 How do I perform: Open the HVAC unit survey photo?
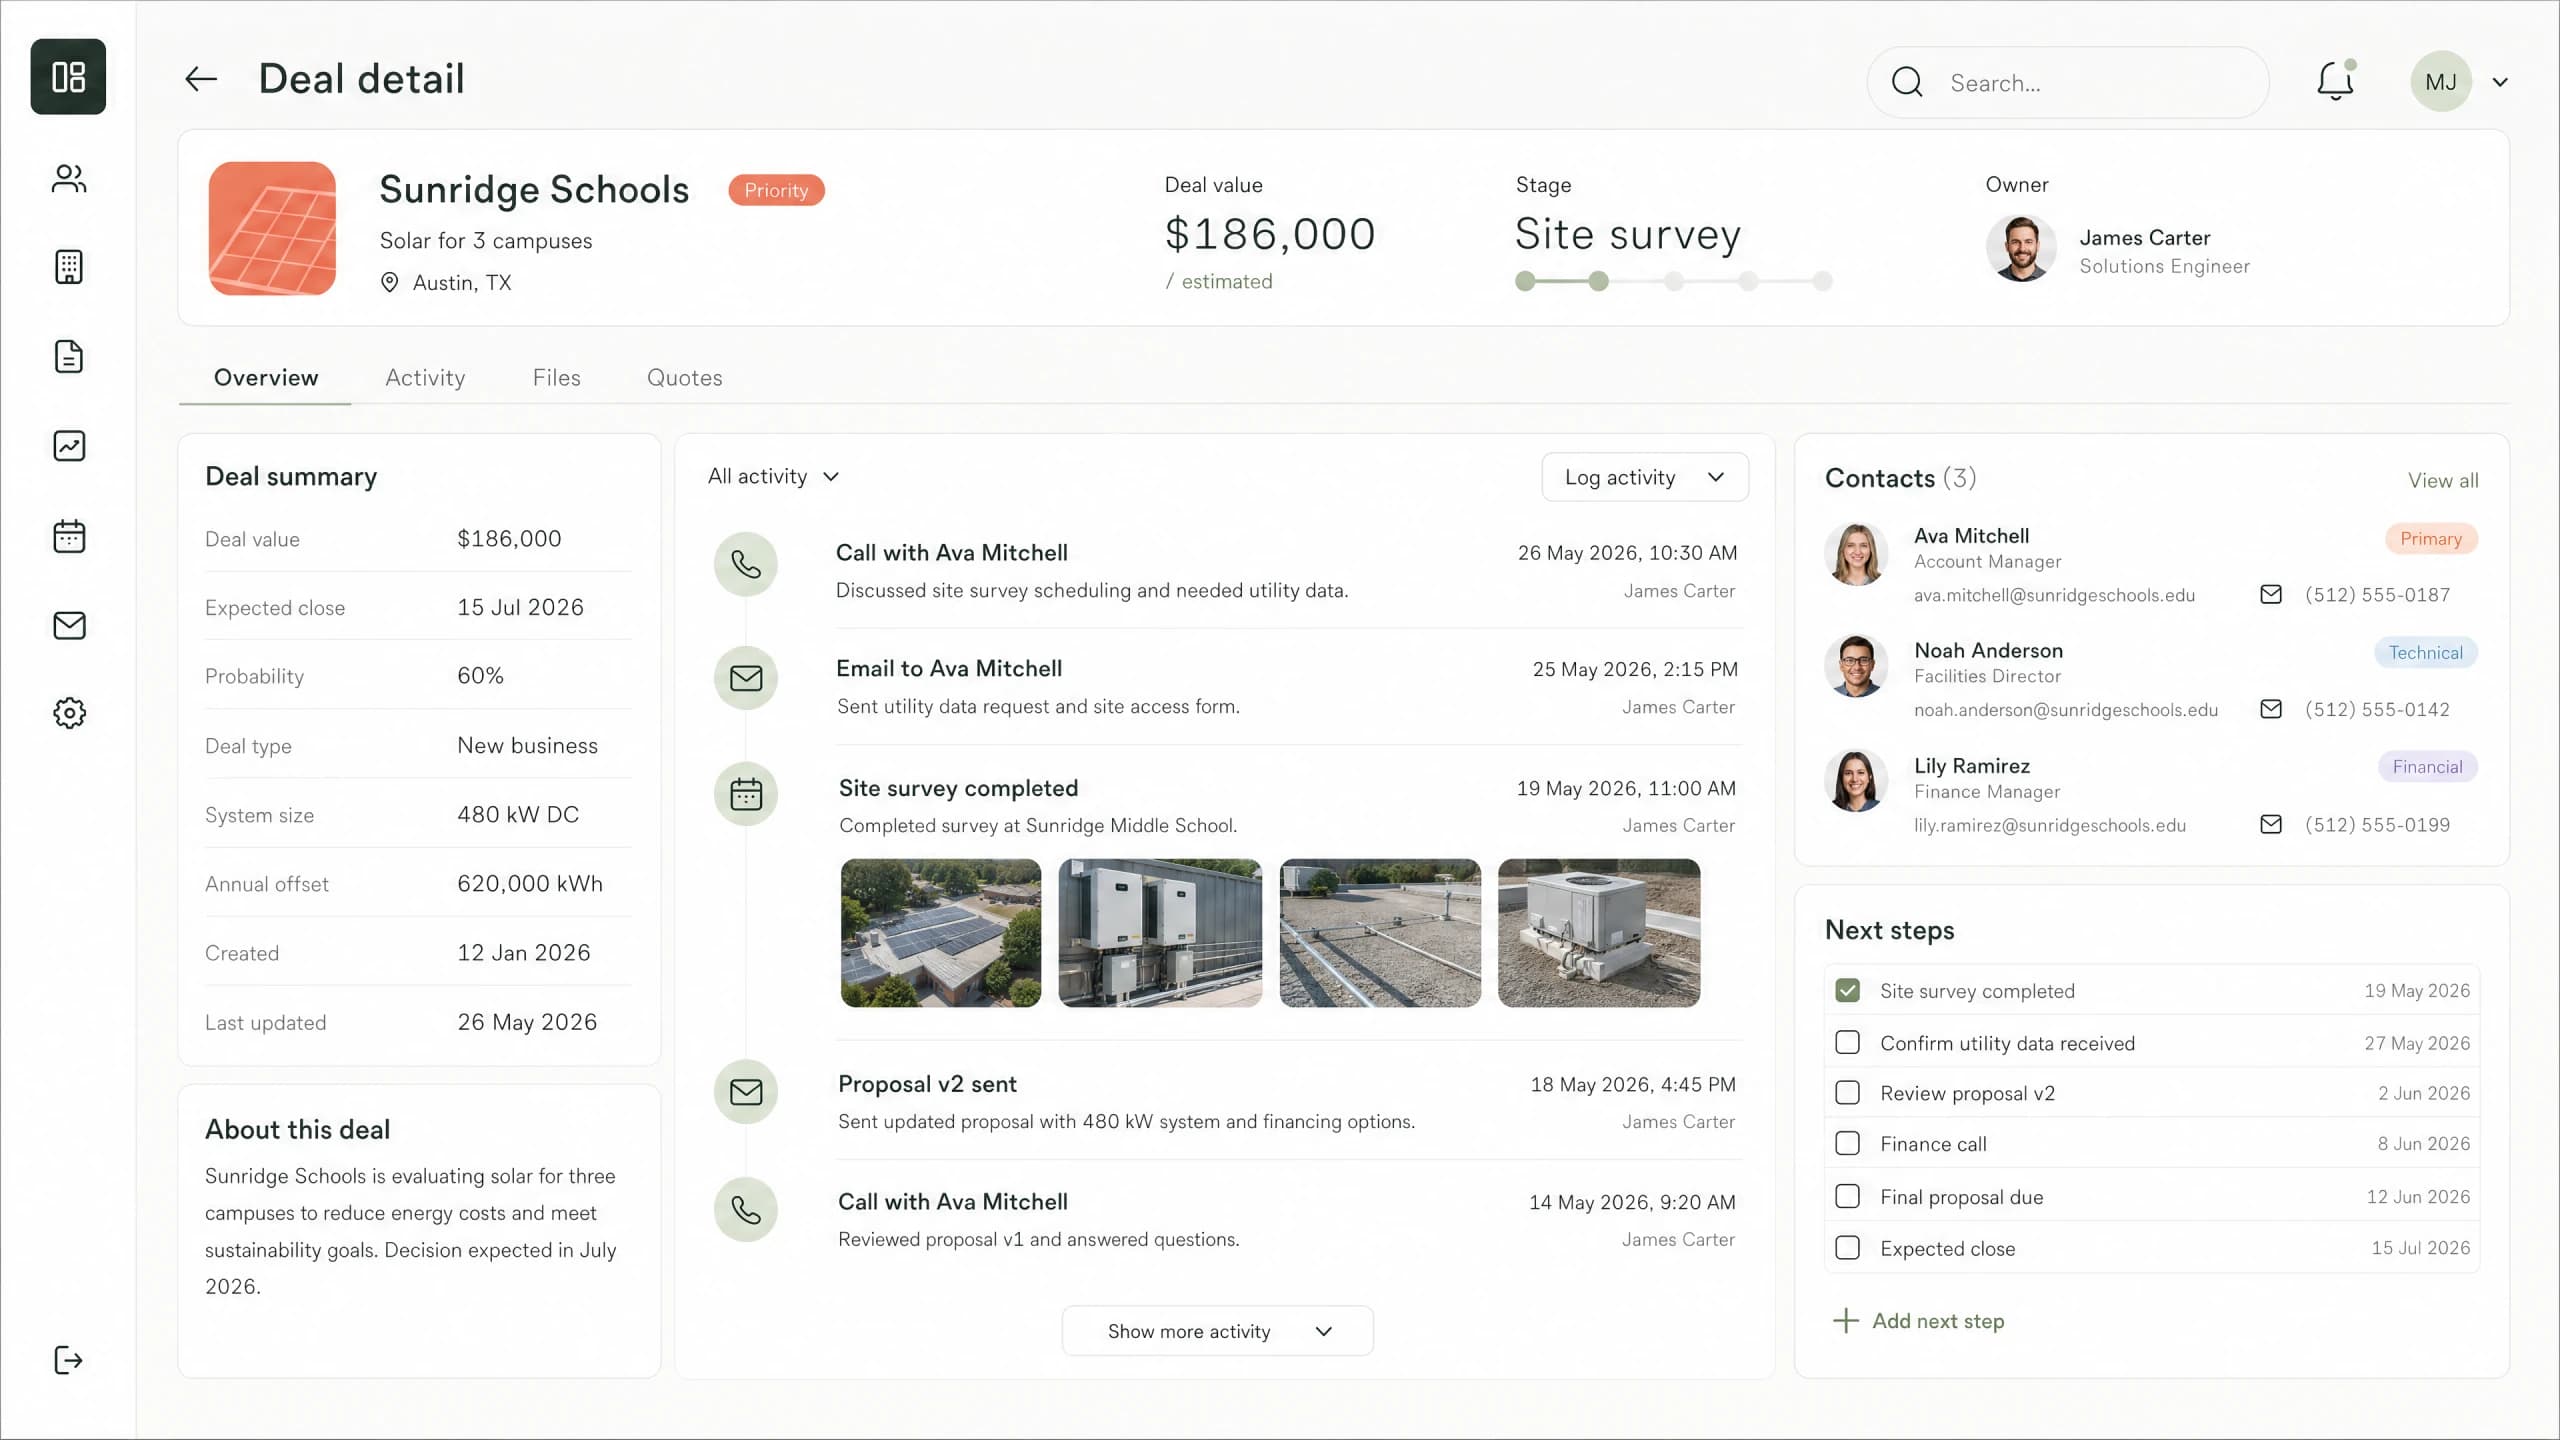click(1599, 932)
